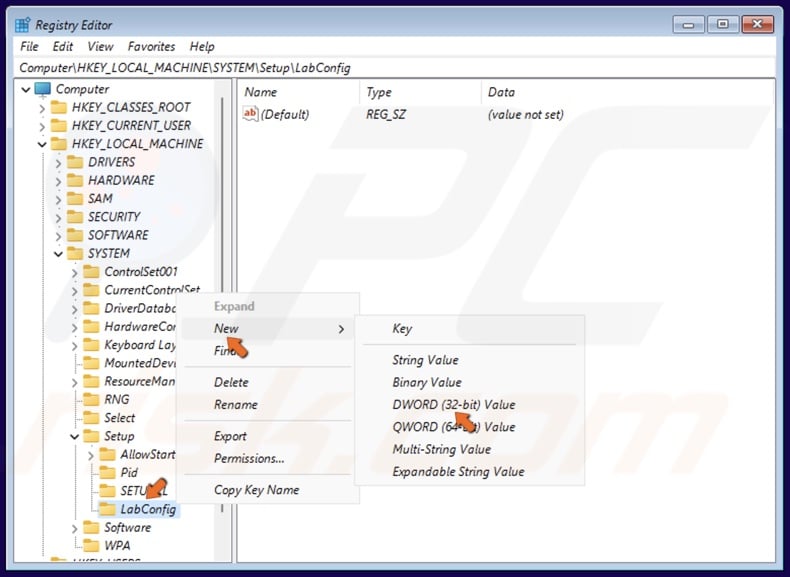
Task: Click the Setup folder icon
Action: coord(91,436)
